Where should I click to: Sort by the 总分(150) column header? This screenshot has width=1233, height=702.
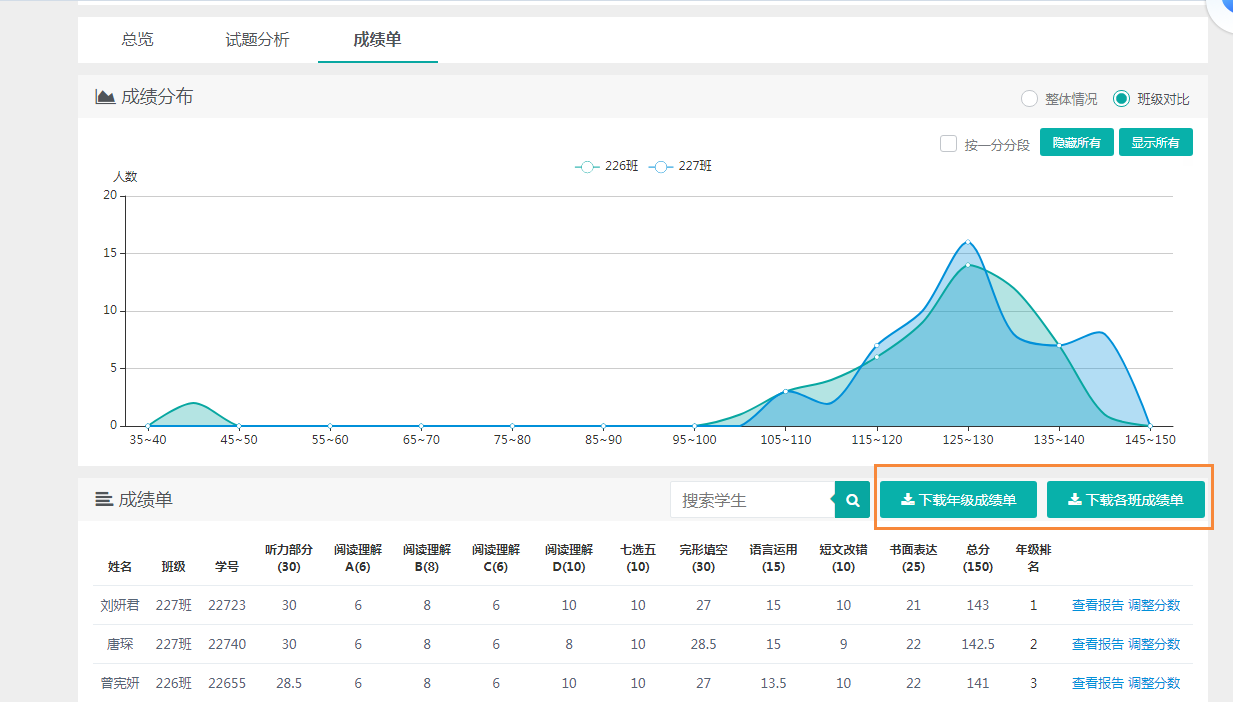click(x=977, y=558)
